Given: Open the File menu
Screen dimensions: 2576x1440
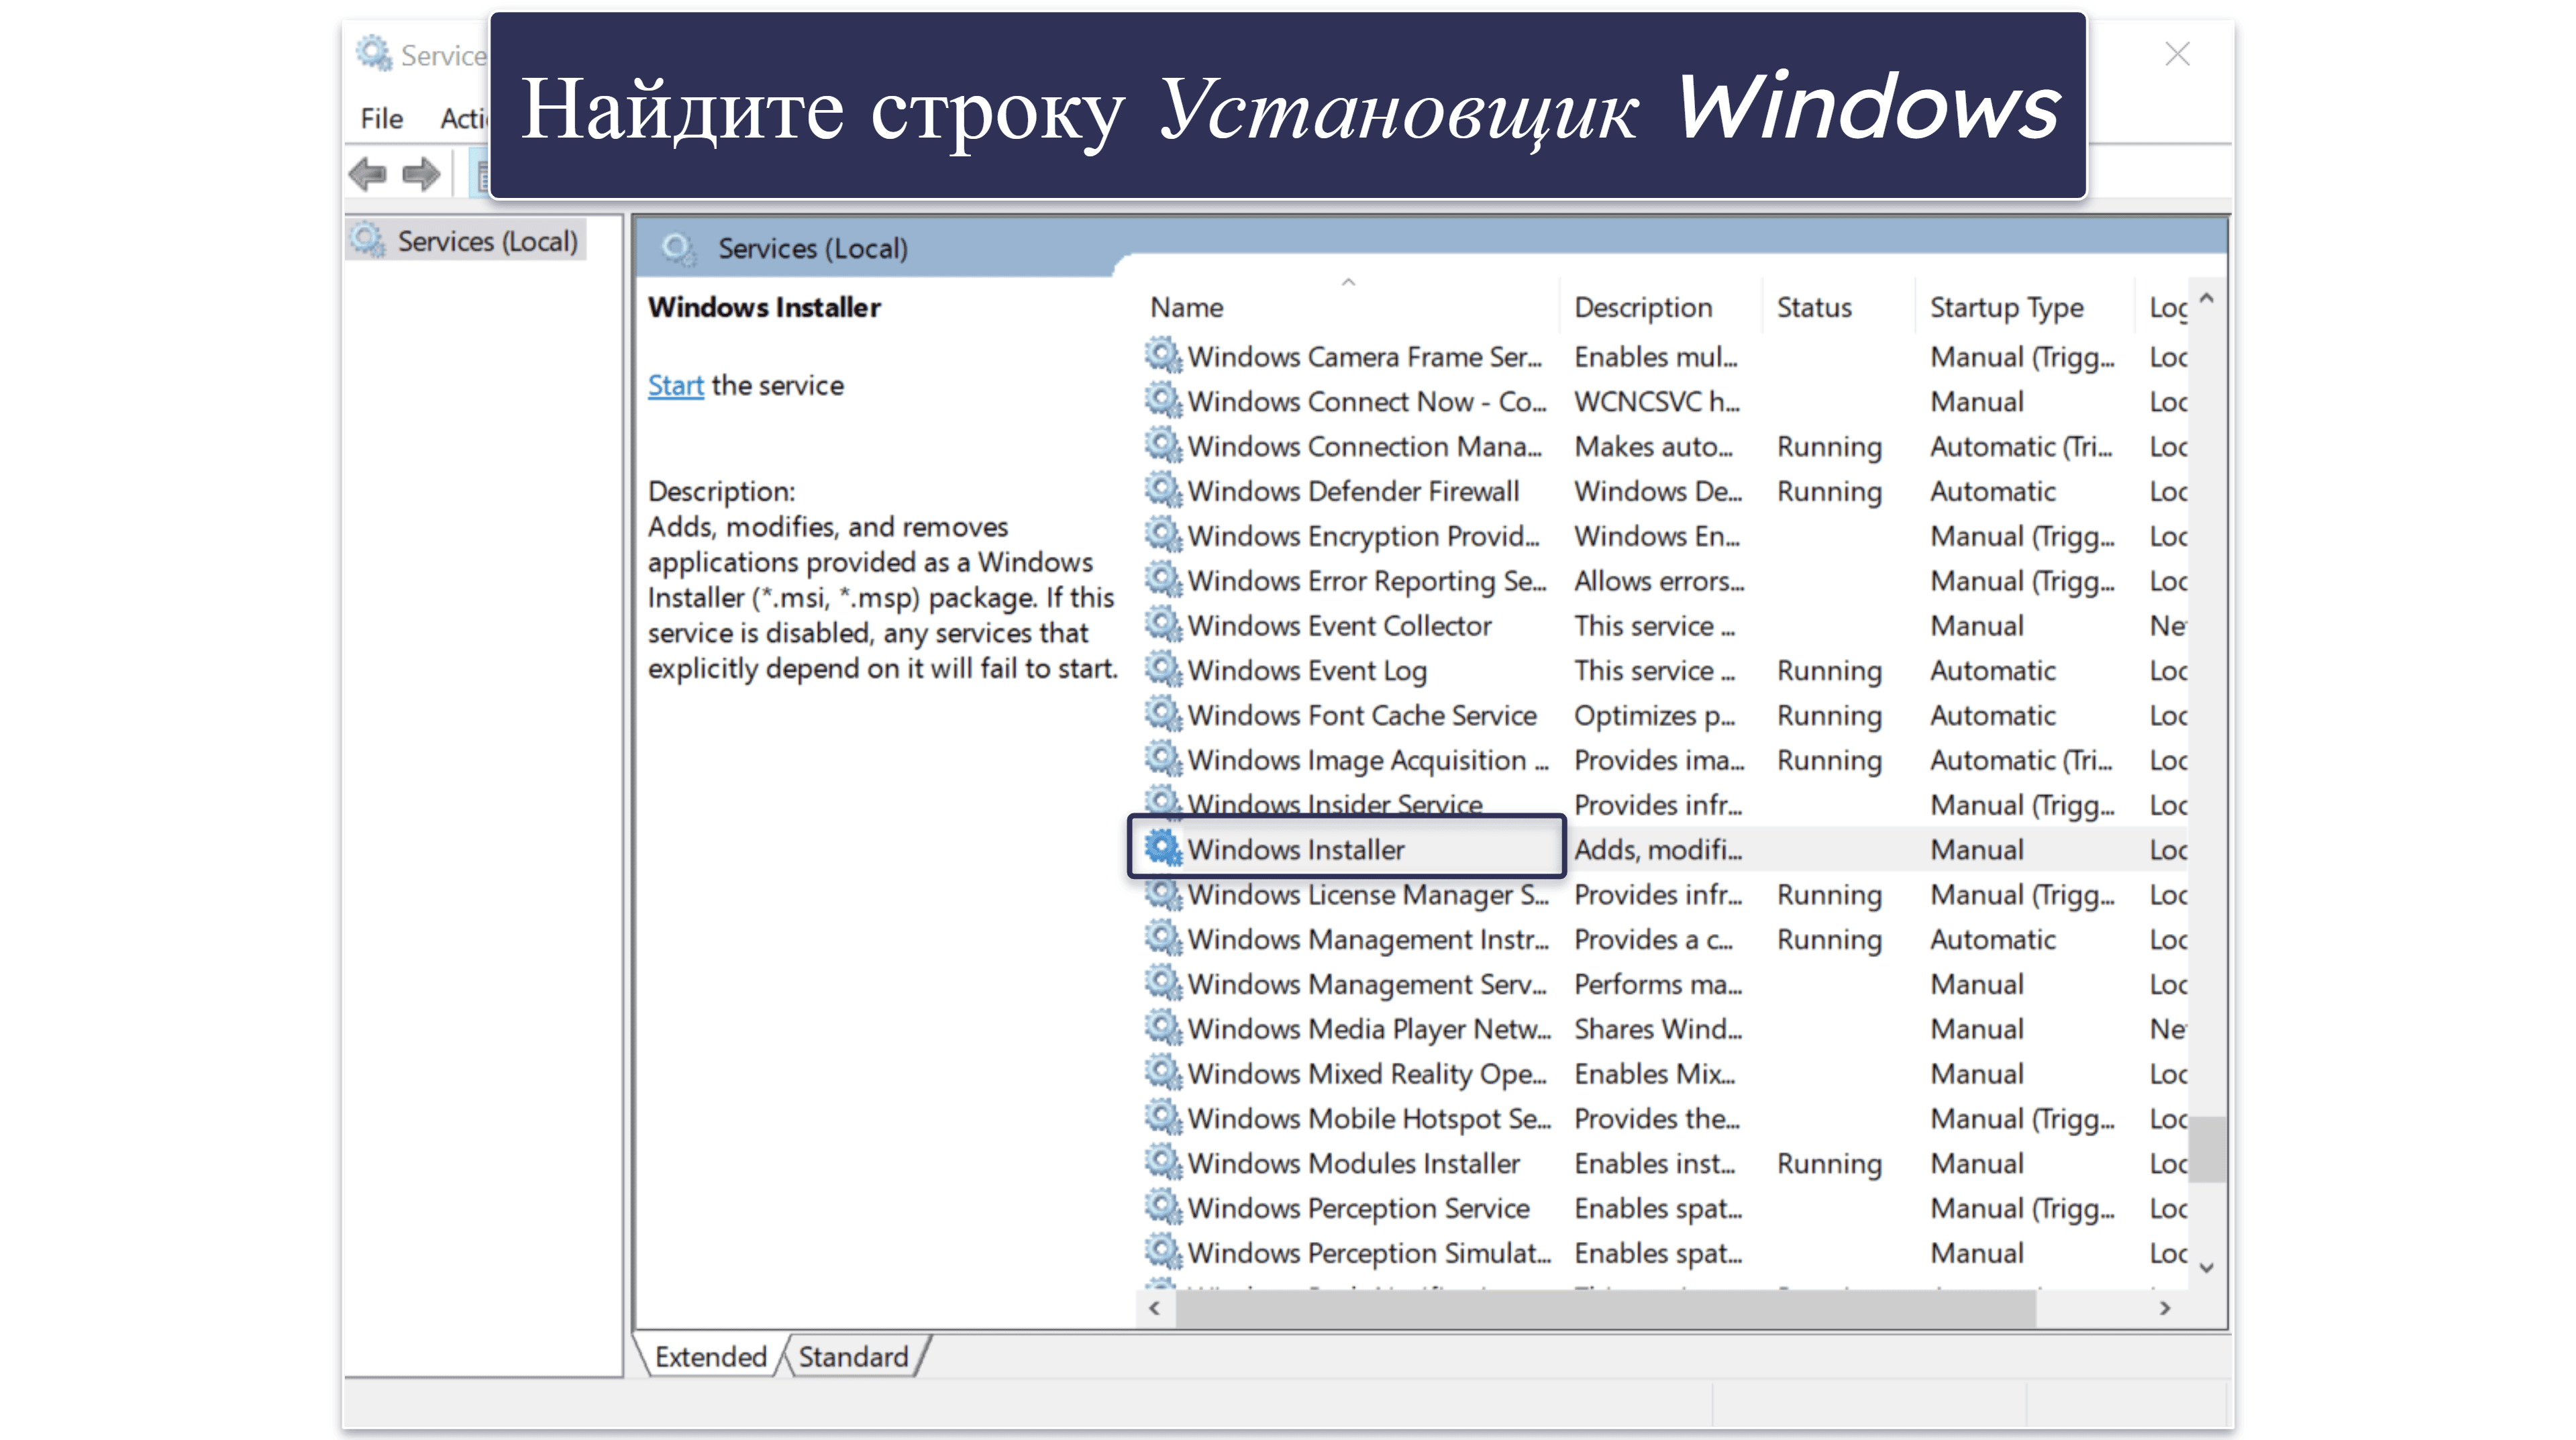Looking at the screenshot, I should point(381,118).
